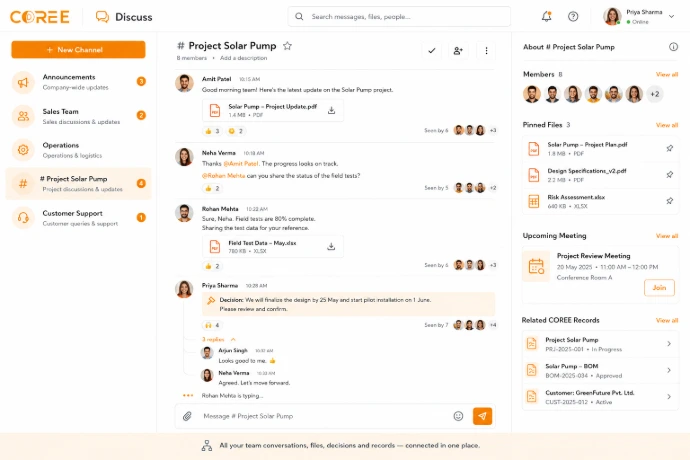The width and height of the screenshot is (690, 460).
Task: Click Add a description link
Action: (x=243, y=58)
